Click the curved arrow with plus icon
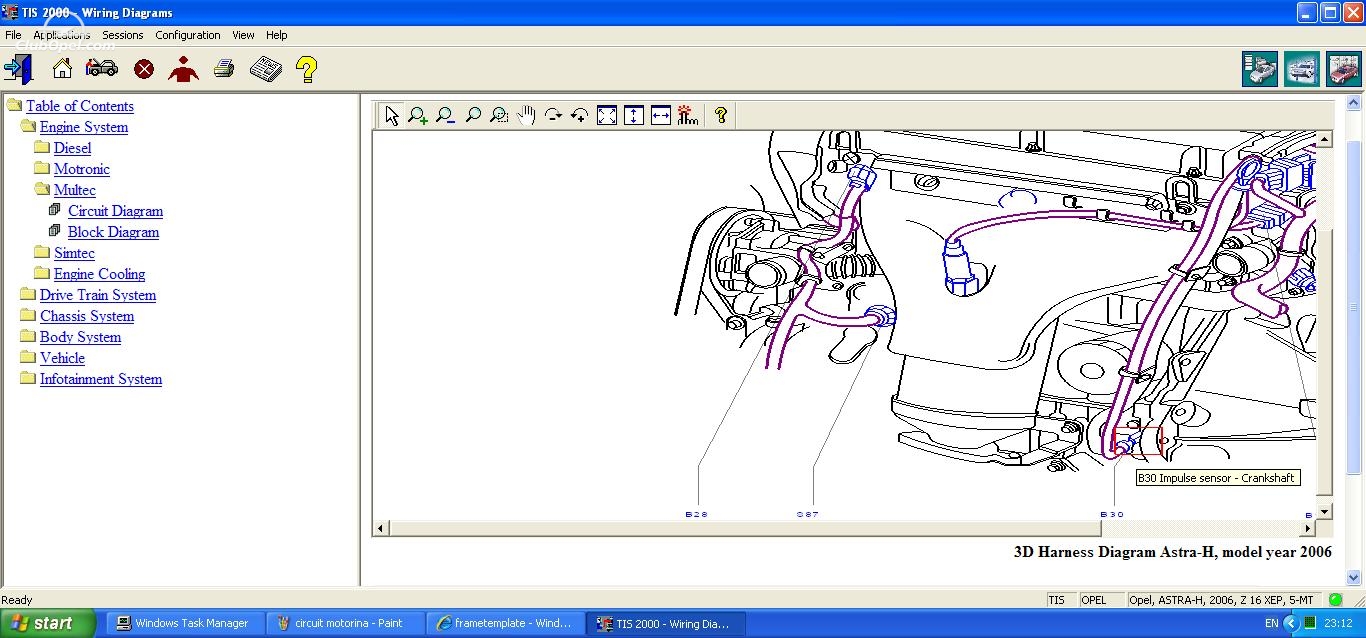Screen dimensions: 1366x638 click(x=580, y=115)
